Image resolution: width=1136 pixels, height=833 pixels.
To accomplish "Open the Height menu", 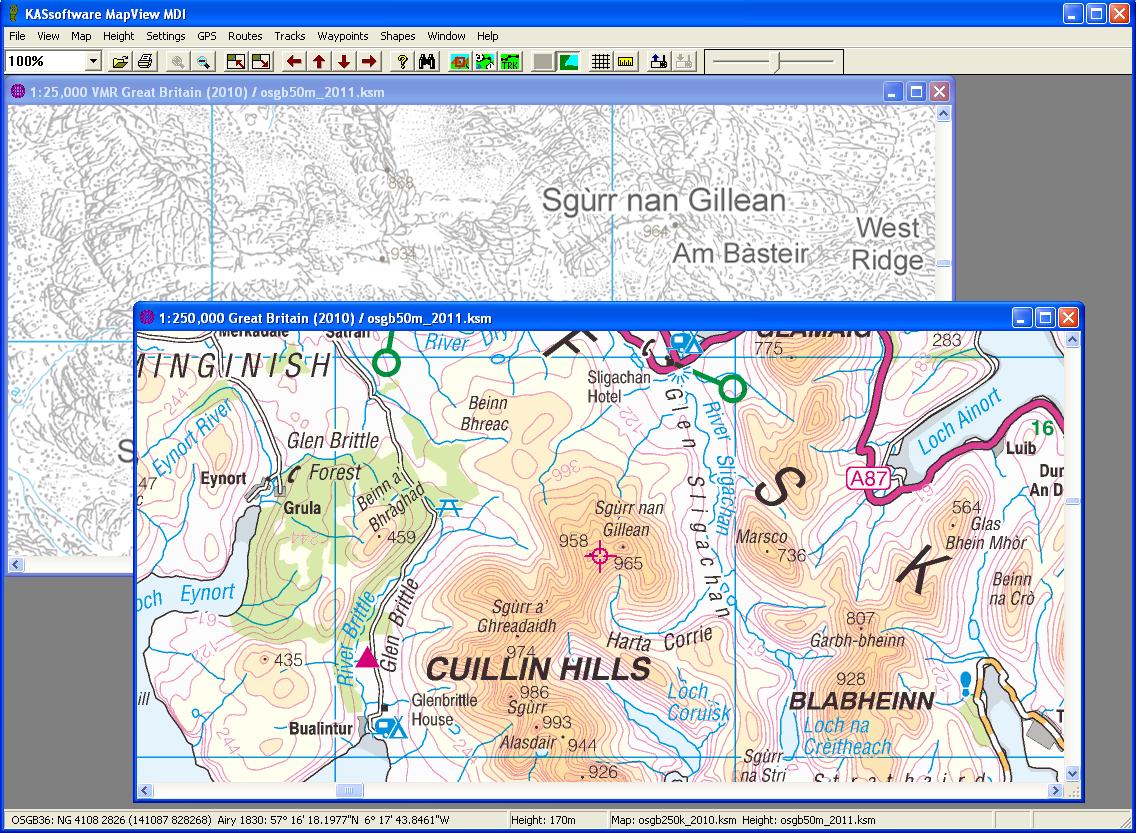I will coord(118,35).
